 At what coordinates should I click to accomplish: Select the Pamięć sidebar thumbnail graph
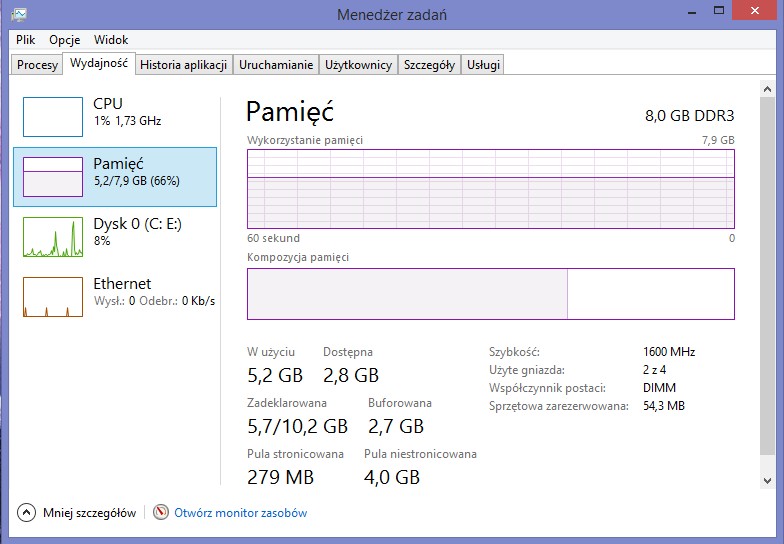coord(52,176)
